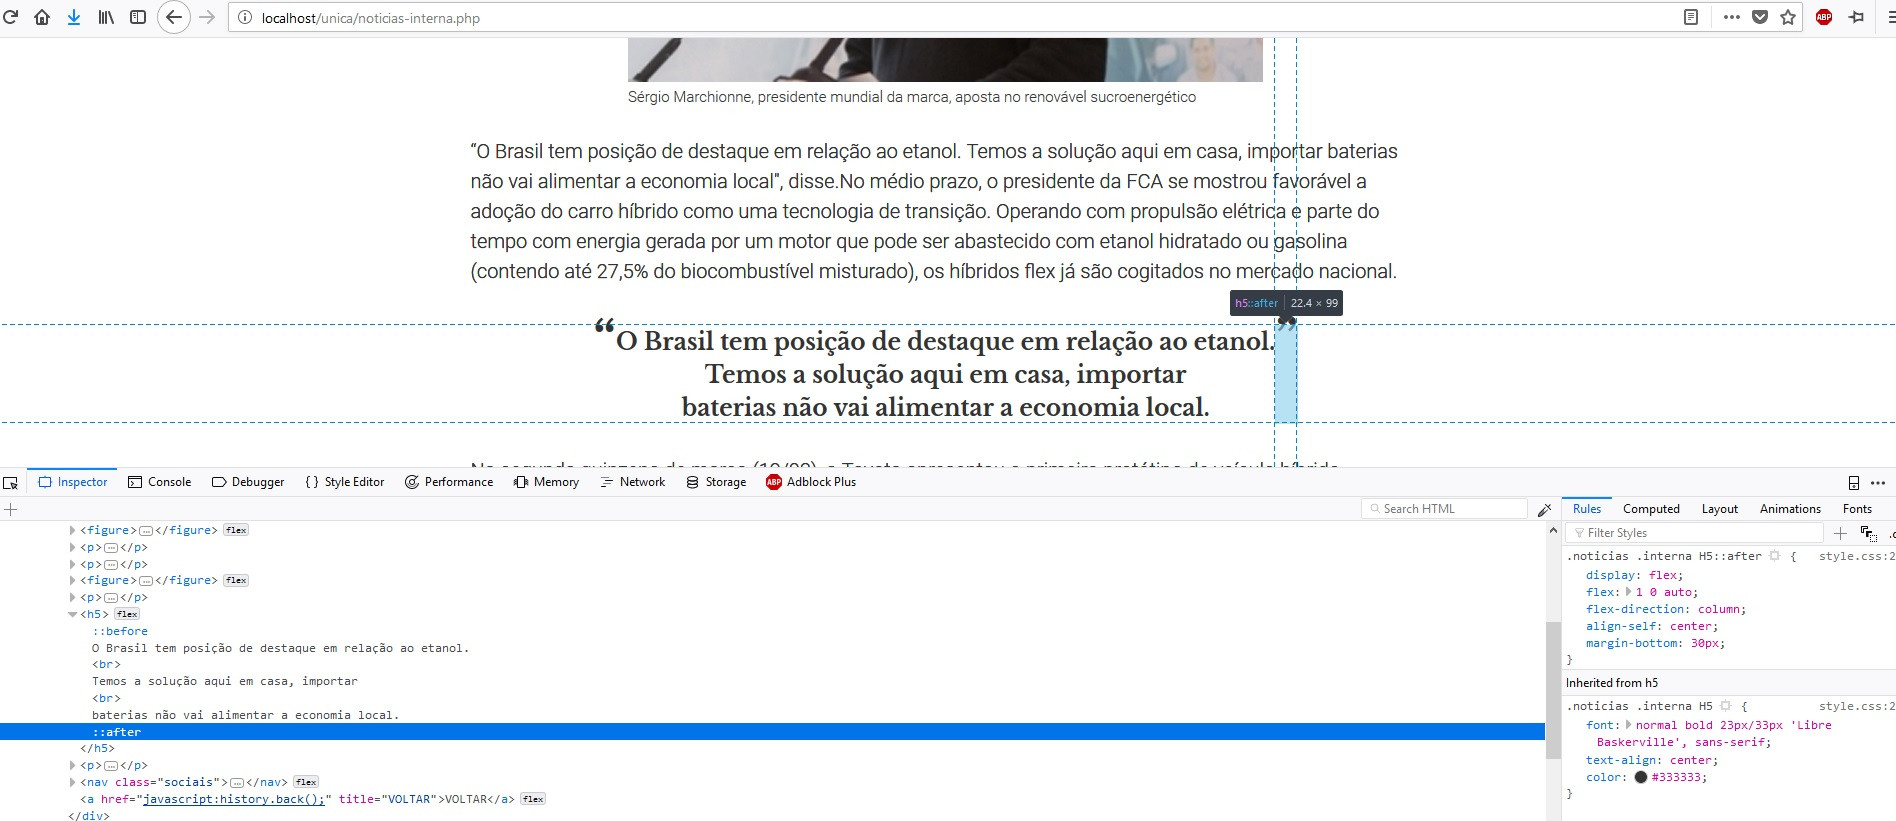
Task: Switch to the Computed sidebar tab
Action: [1651, 509]
